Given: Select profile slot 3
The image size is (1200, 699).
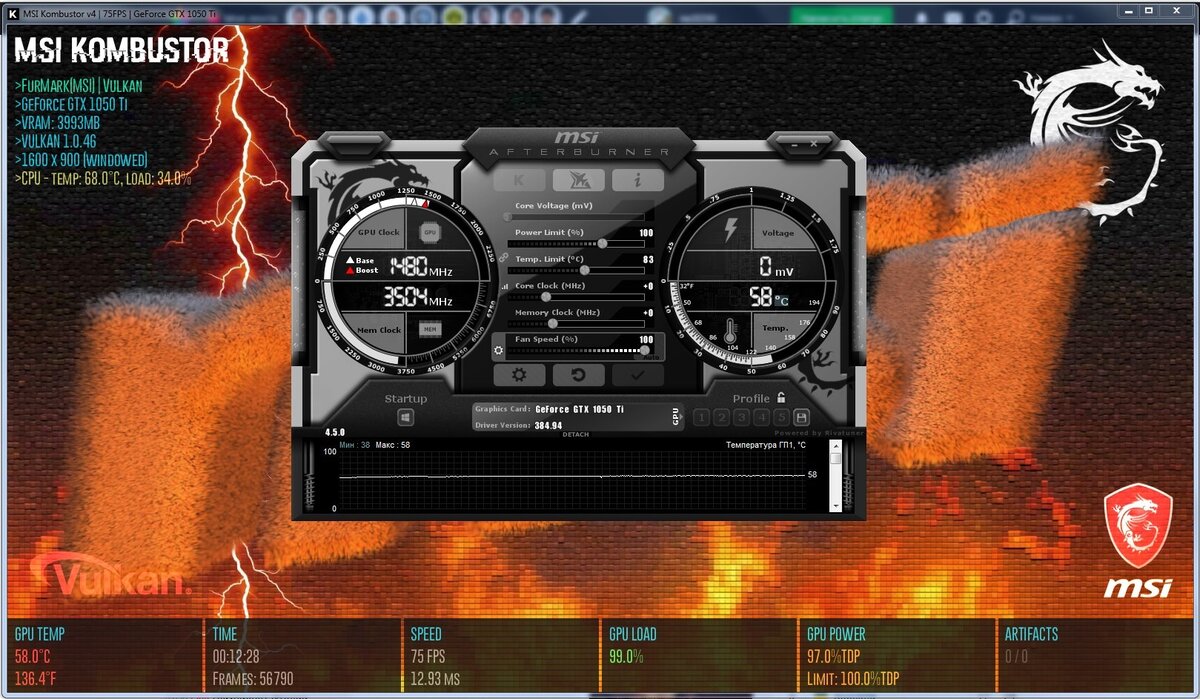Looking at the screenshot, I should (741, 417).
